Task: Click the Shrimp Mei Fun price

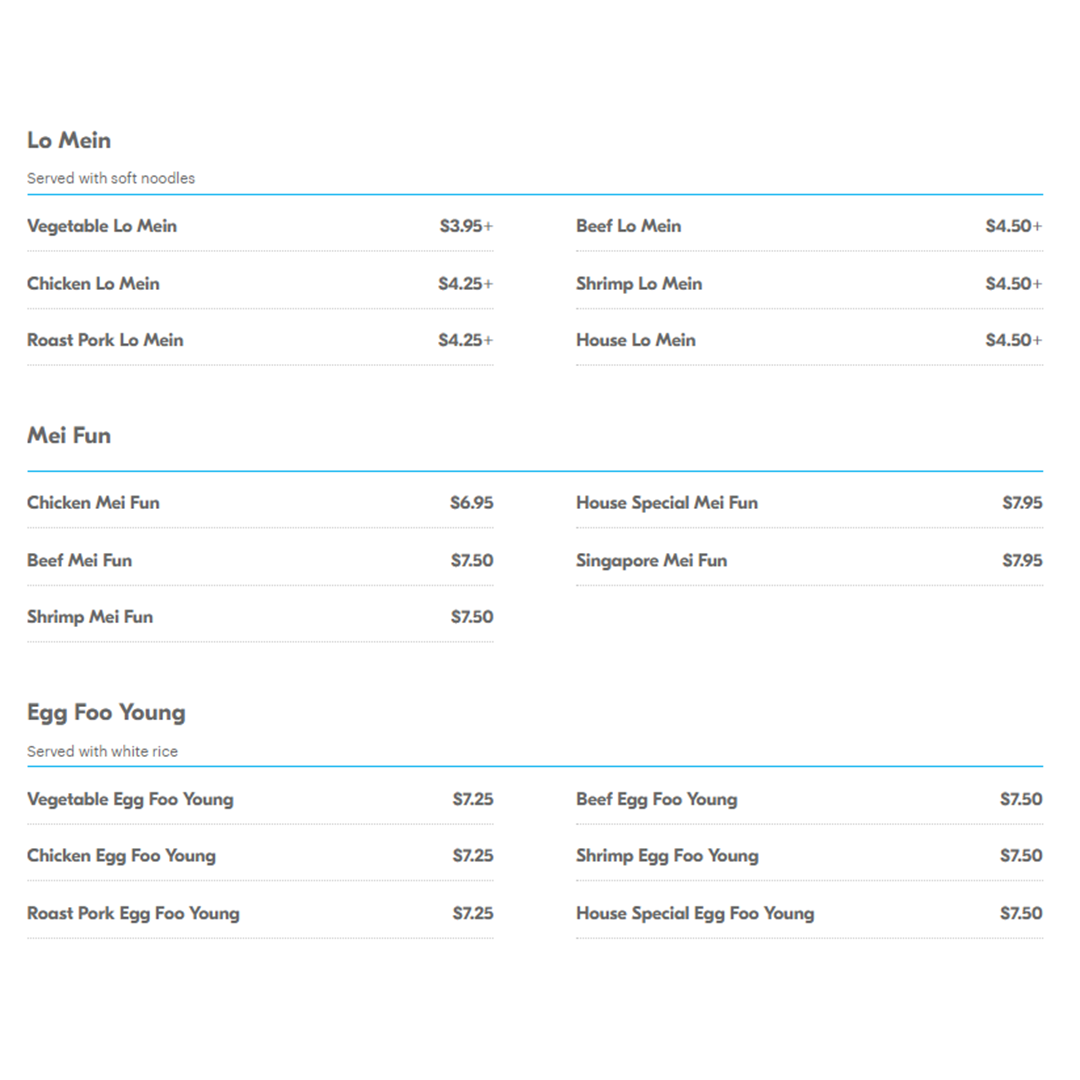Action: tap(472, 617)
